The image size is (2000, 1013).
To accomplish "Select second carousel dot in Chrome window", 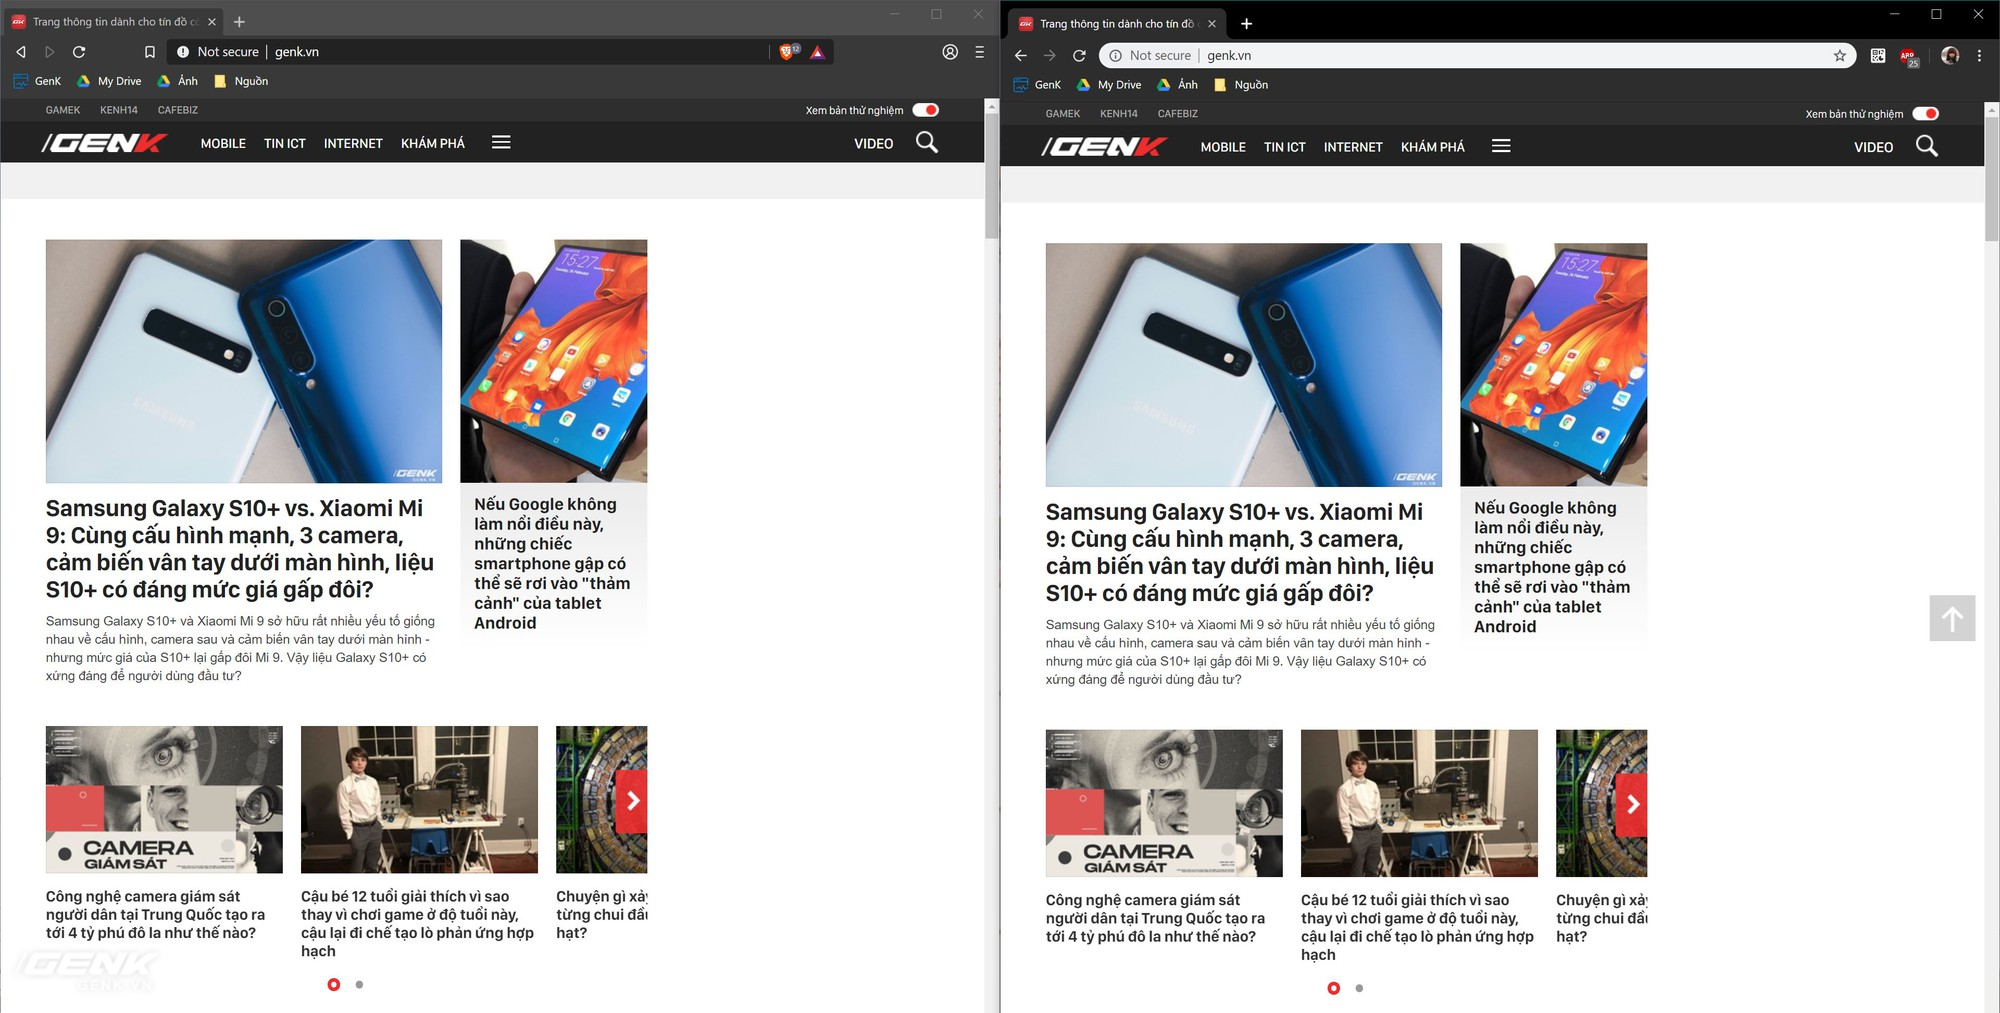I will pyautogui.click(x=1359, y=988).
